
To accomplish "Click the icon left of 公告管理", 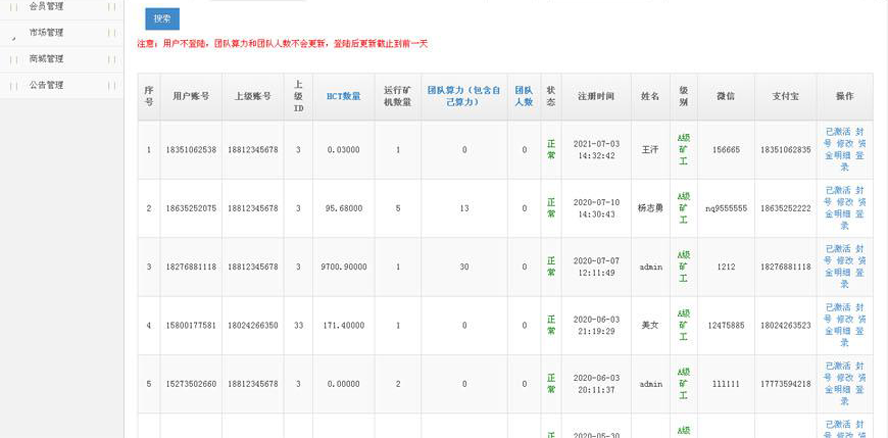I will point(14,85).
